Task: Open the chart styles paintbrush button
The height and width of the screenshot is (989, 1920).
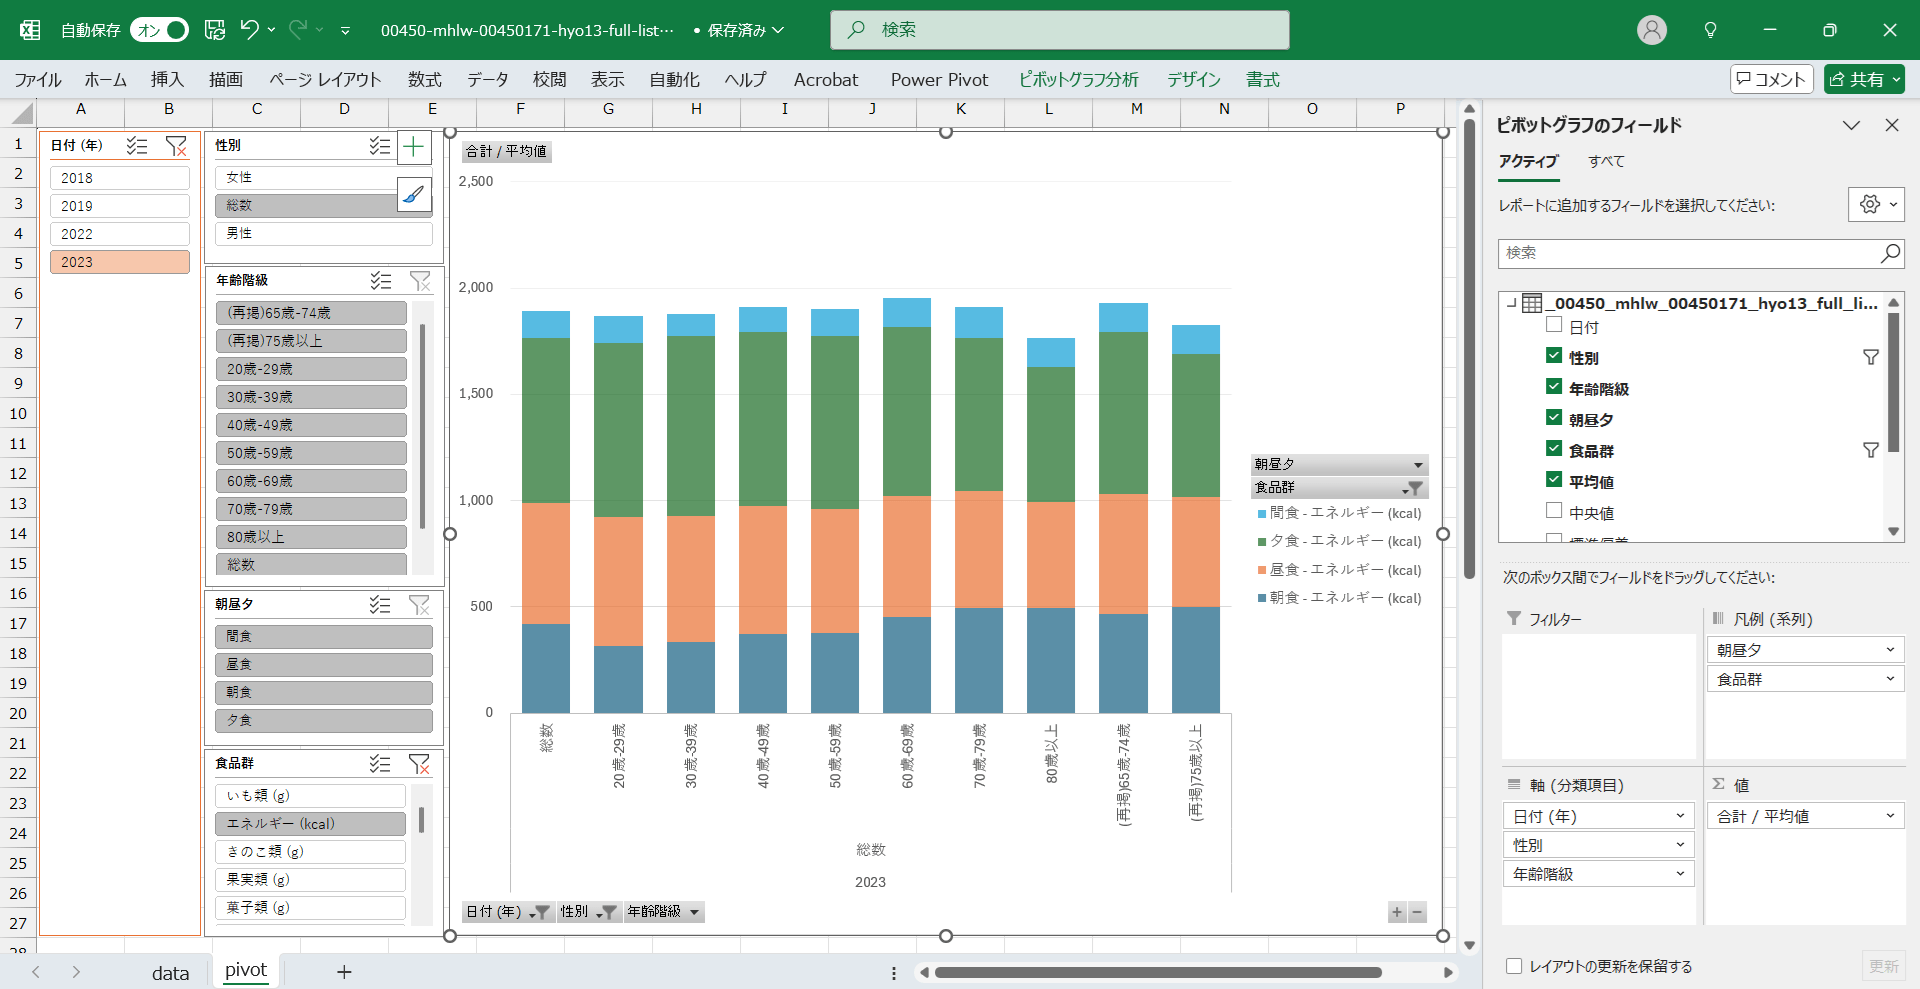Action: point(414,194)
